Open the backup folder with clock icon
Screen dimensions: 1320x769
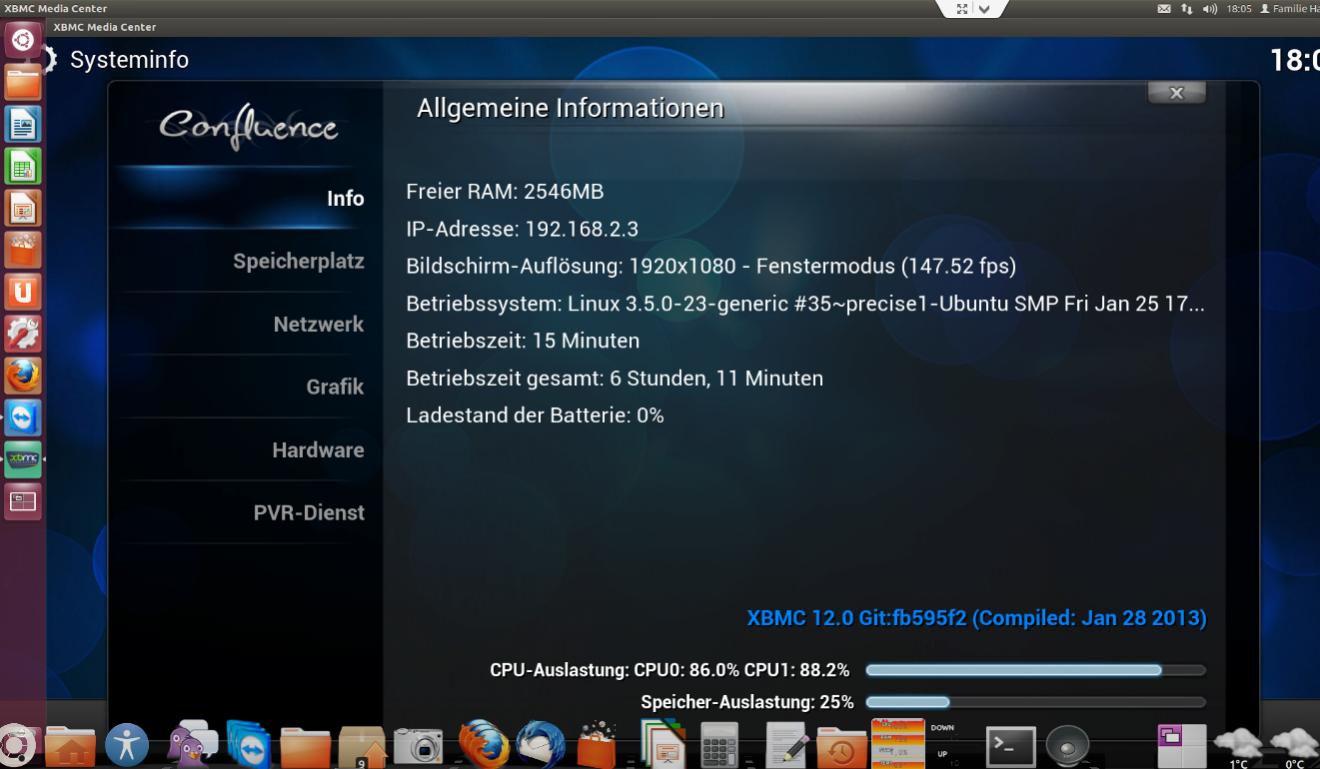click(842, 746)
